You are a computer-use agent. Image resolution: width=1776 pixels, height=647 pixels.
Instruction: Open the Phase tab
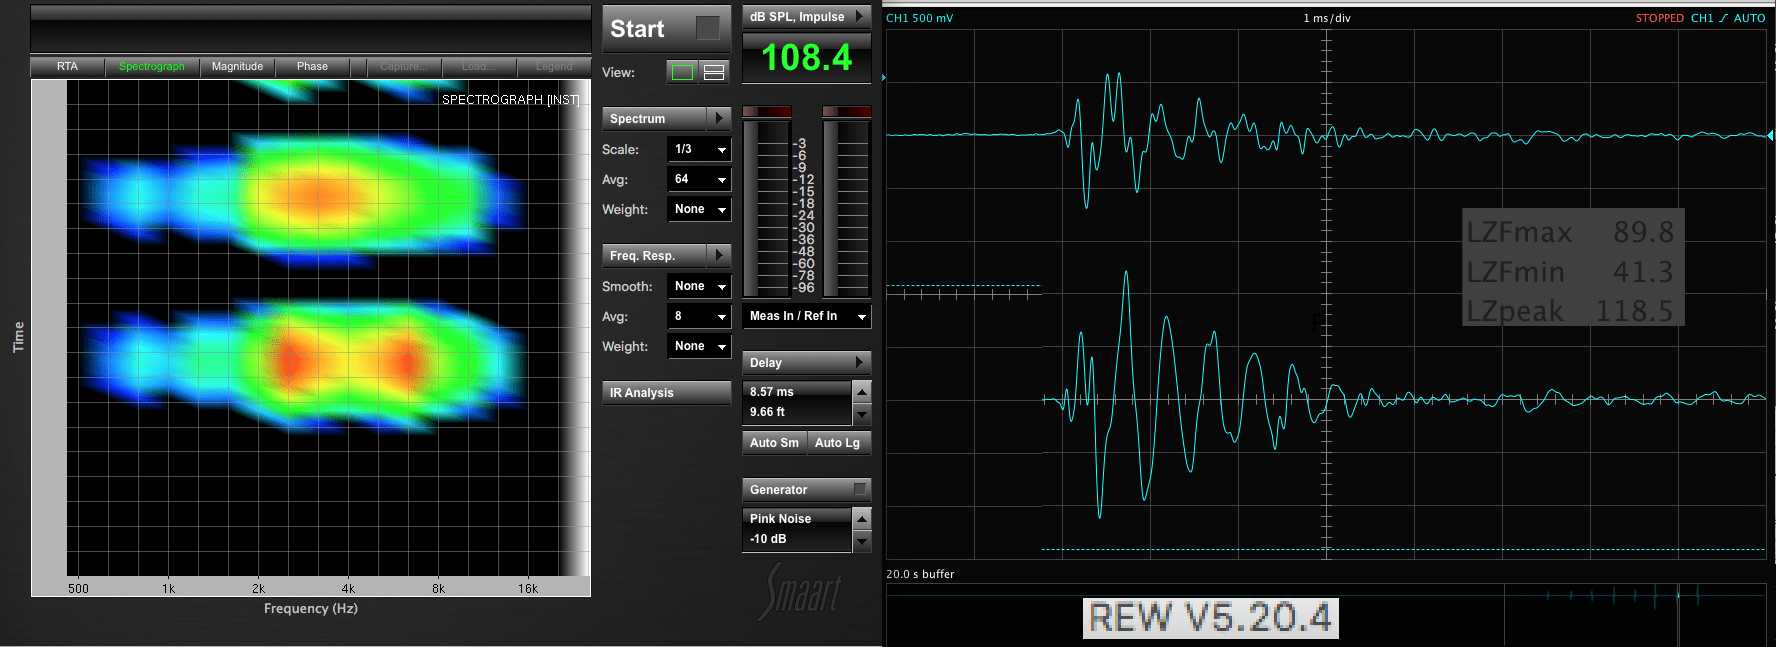point(312,67)
